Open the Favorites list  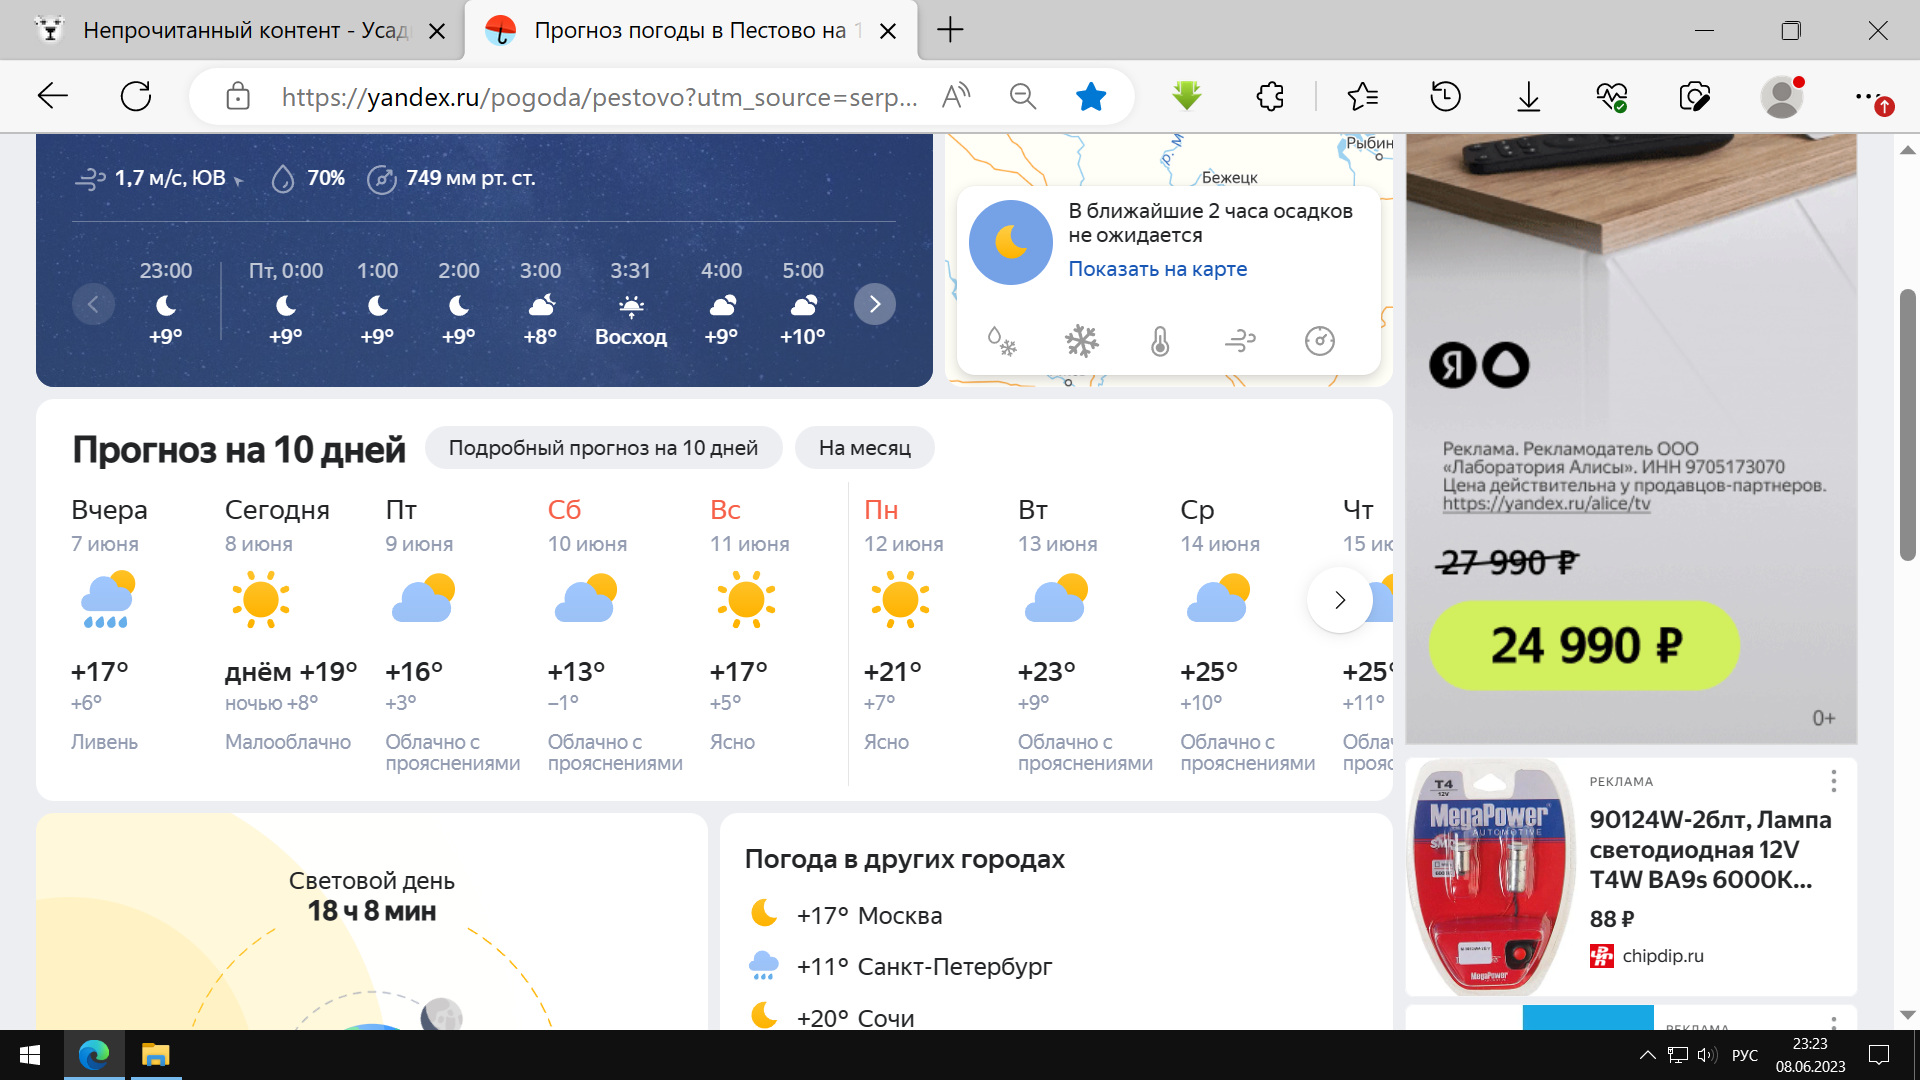(x=1363, y=97)
